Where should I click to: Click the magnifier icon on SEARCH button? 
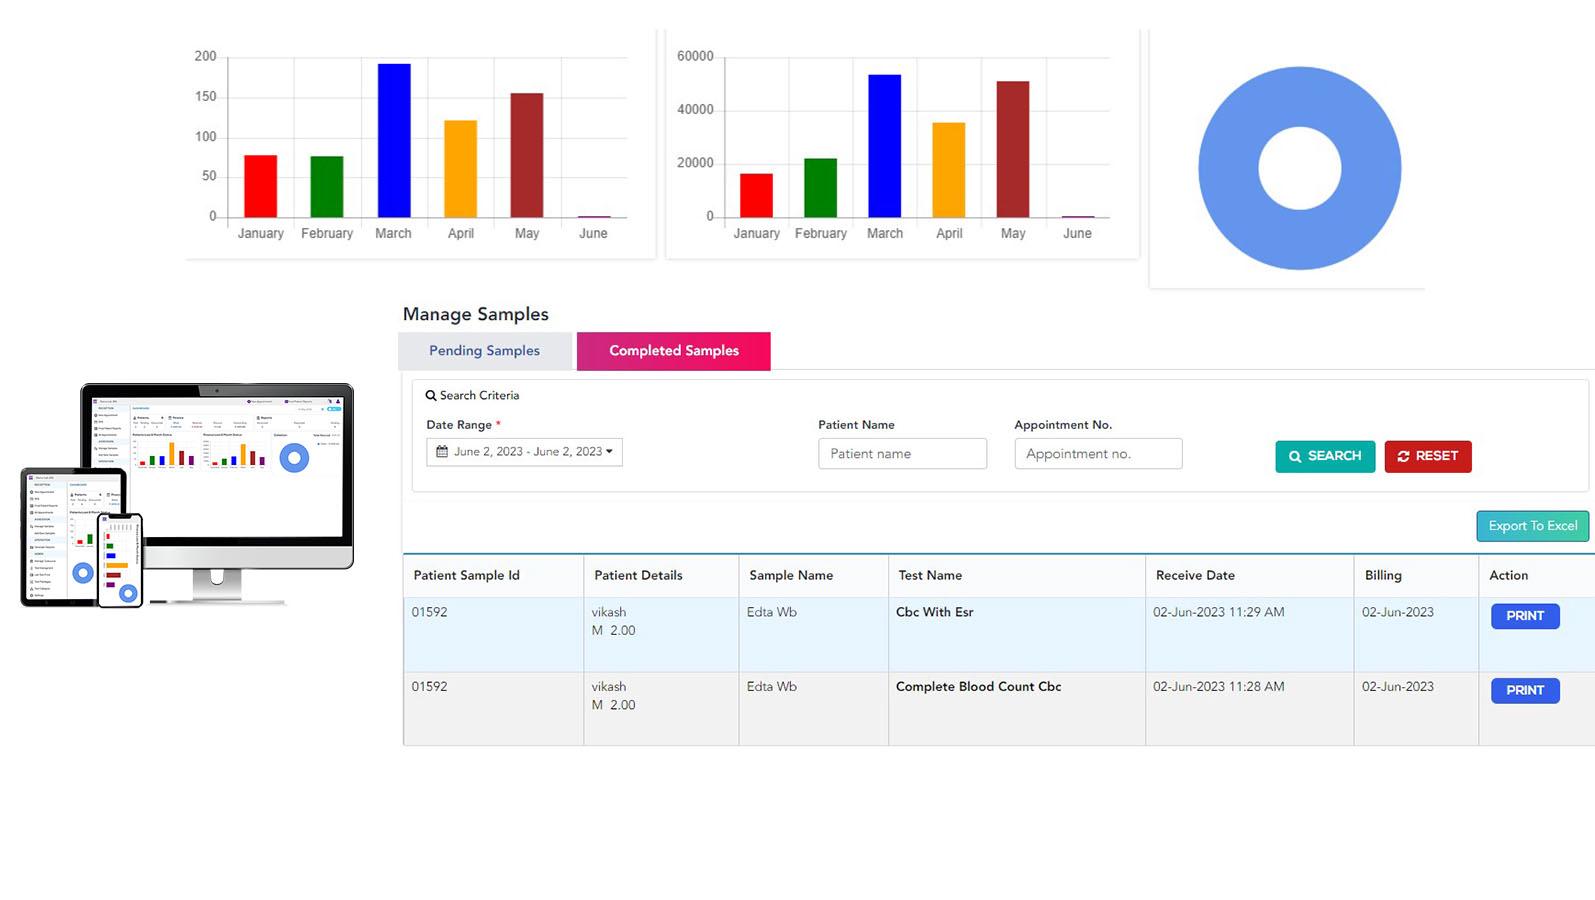point(1295,456)
